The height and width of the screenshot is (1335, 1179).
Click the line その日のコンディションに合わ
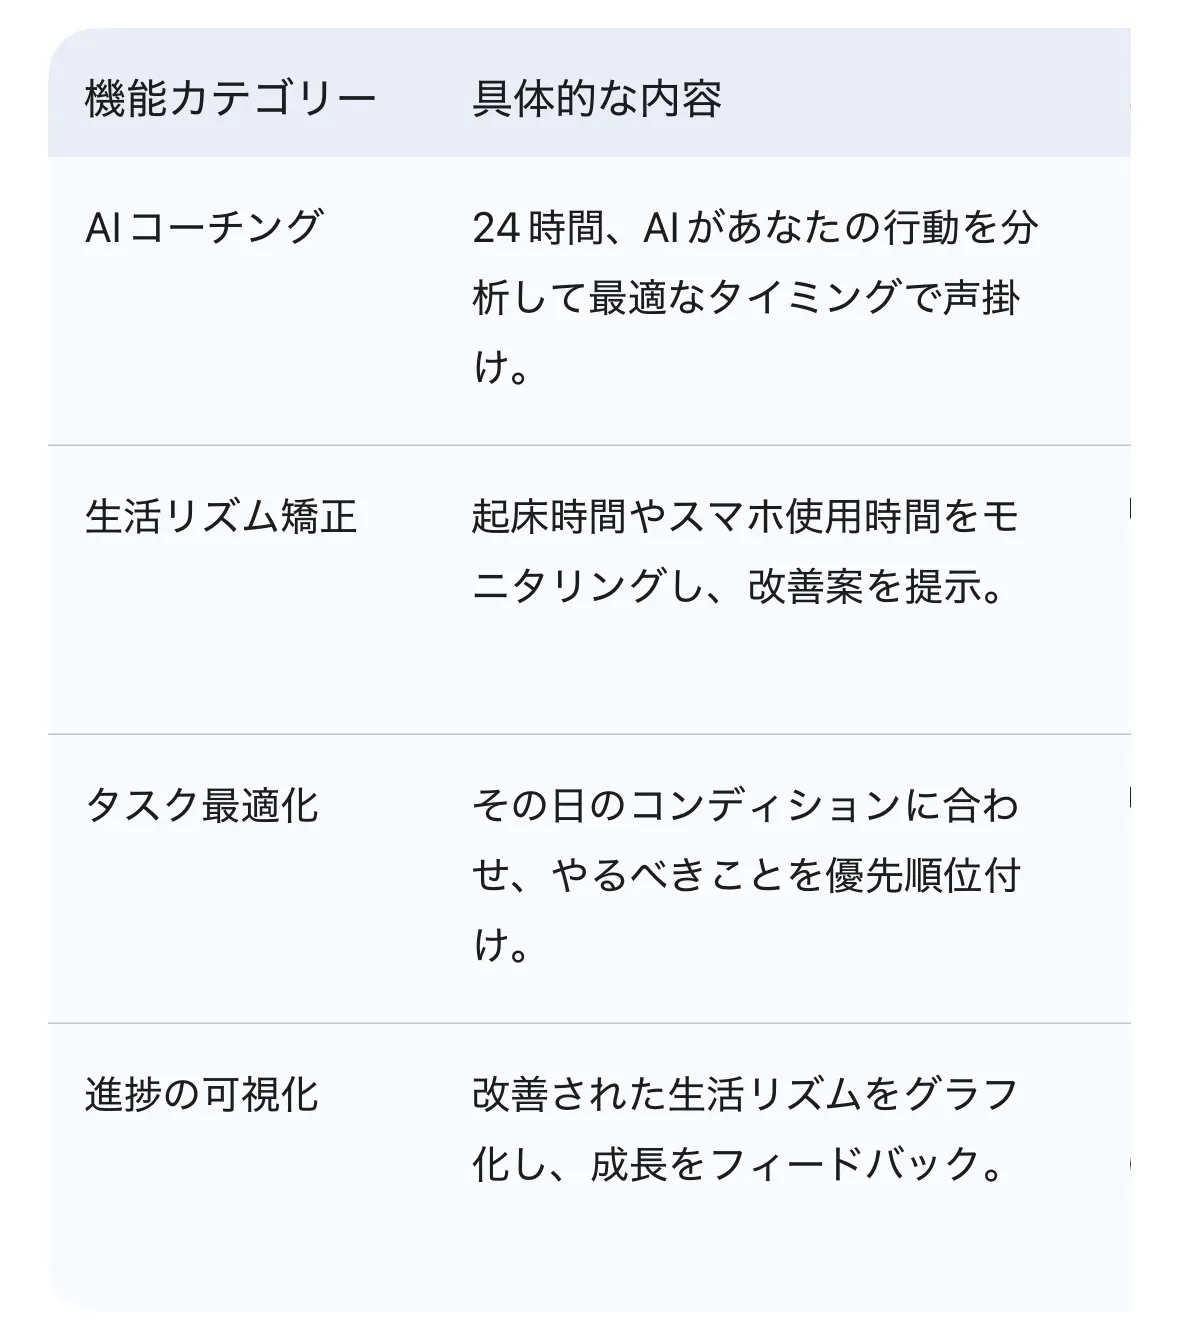(x=745, y=806)
